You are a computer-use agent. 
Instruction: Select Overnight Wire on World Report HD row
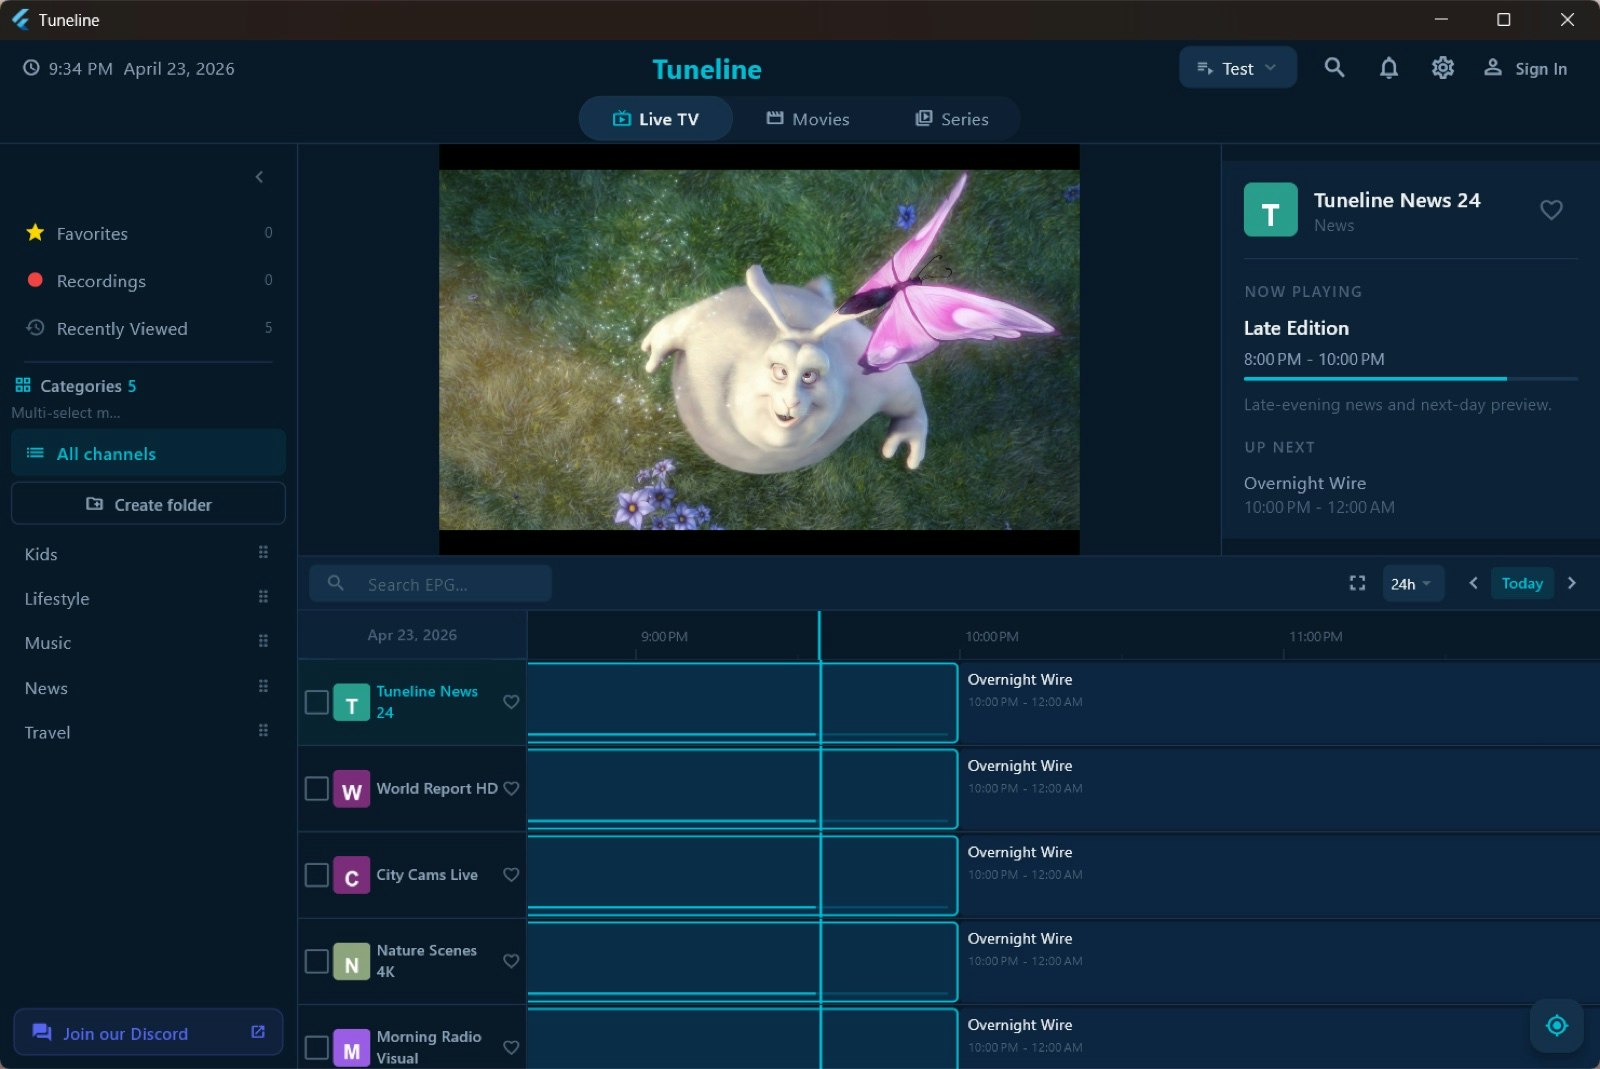1279,788
